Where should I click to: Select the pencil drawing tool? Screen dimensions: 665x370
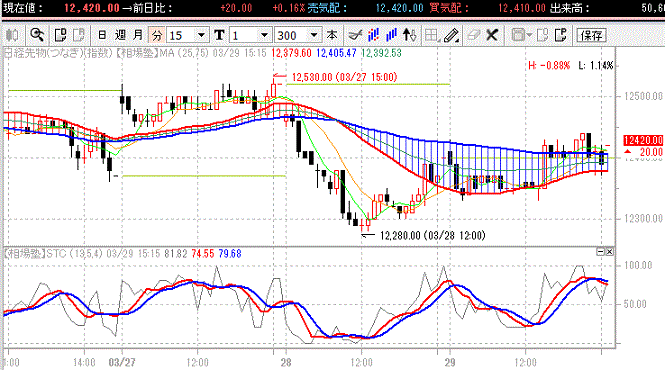pos(451,35)
